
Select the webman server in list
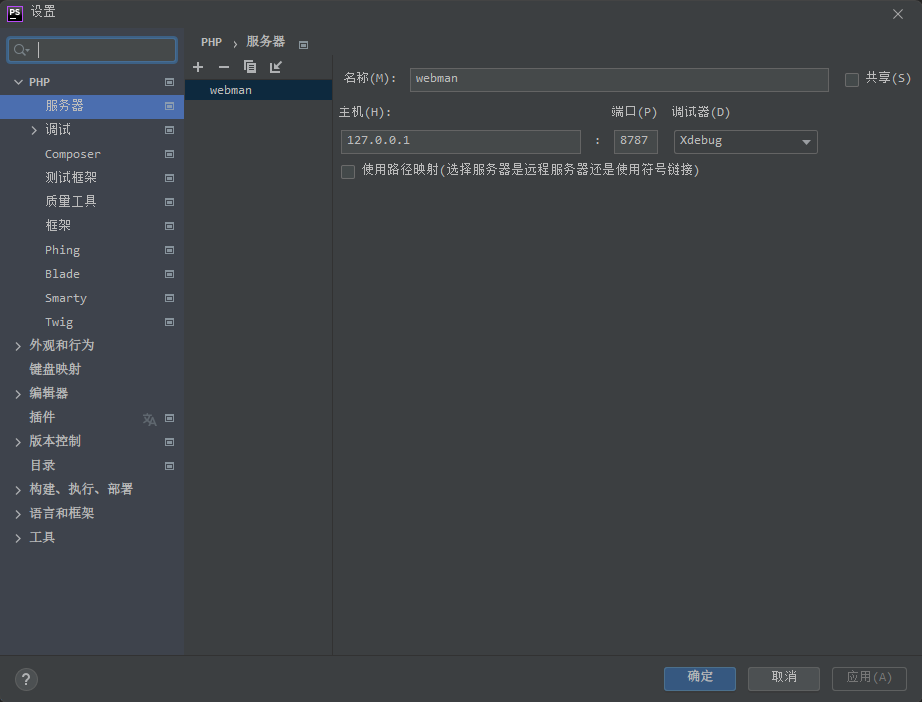pos(259,90)
